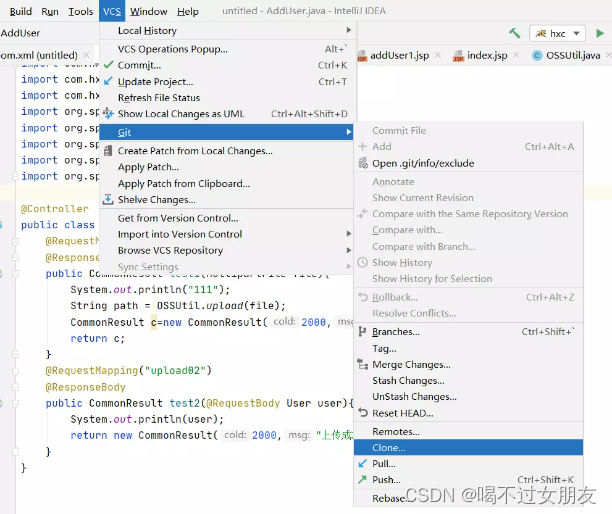Select UnStash Changes... entry

[x=468, y=397]
